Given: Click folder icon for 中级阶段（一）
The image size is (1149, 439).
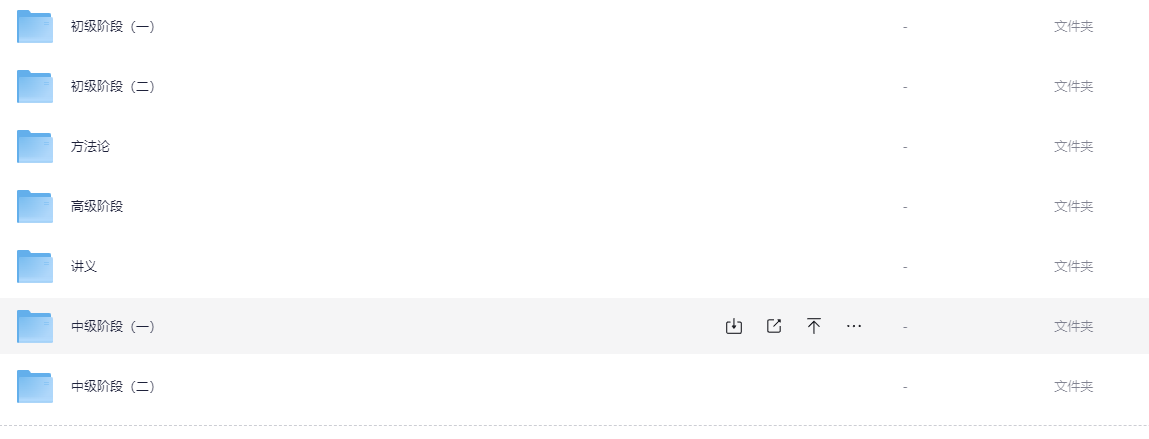Looking at the screenshot, I should point(35,327).
